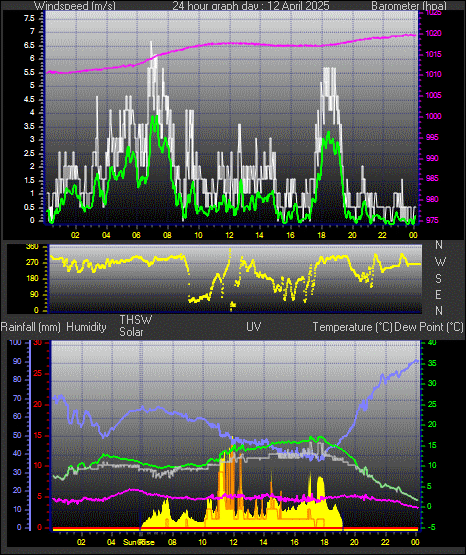Image resolution: width=466 pixels, height=555 pixels.
Task: Click the '985' barometer axis value
Action: click(x=432, y=178)
